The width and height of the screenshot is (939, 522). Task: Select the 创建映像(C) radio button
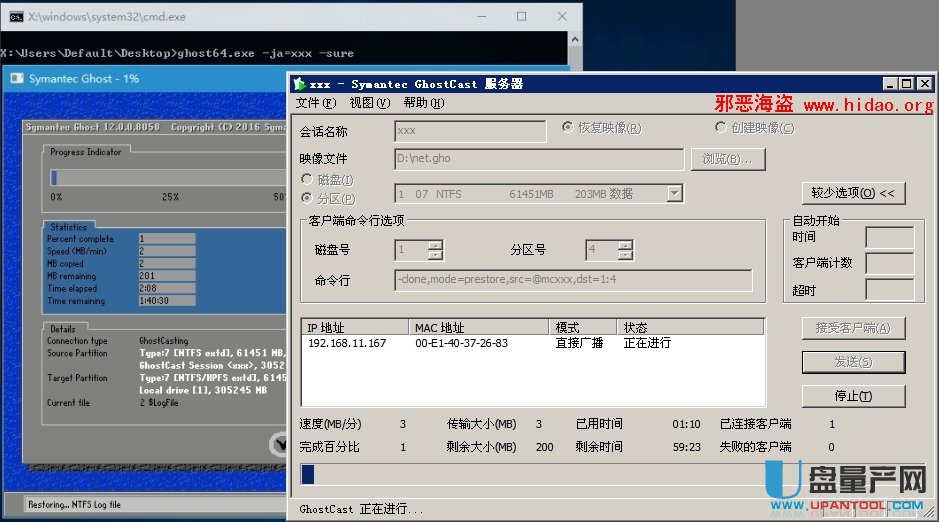[720, 127]
